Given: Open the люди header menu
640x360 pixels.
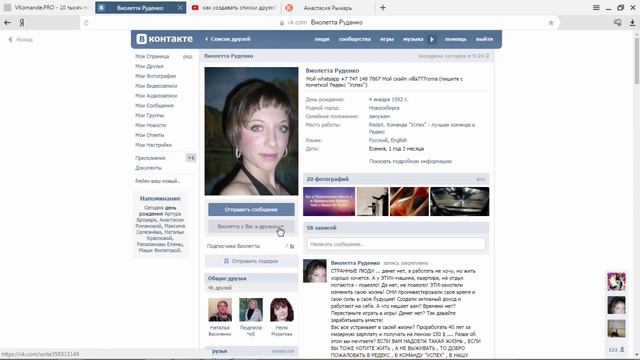Looking at the screenshot, I should coord(322,39).
